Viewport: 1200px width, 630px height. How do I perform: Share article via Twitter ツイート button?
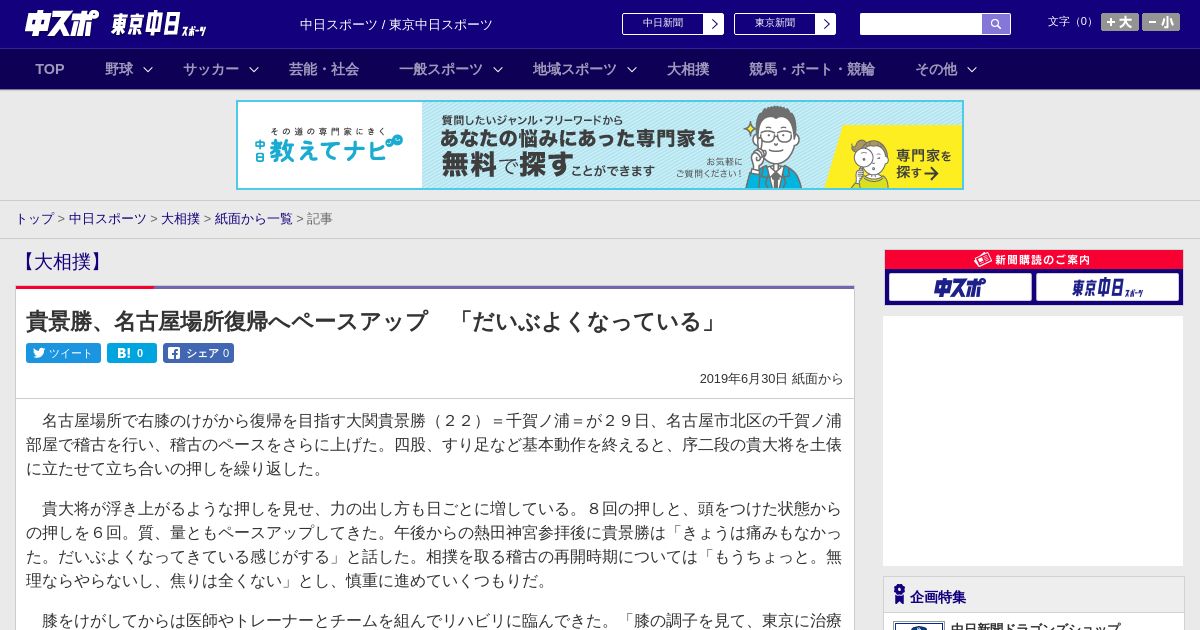click(63, 353)
